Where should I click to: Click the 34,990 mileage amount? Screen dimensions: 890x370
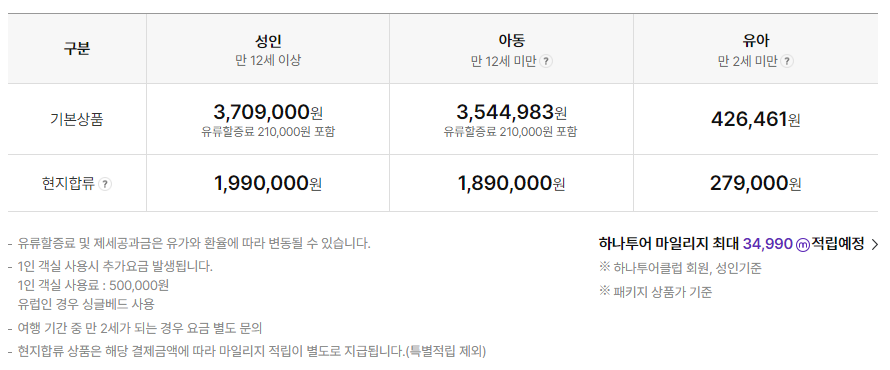pos(767,244)
